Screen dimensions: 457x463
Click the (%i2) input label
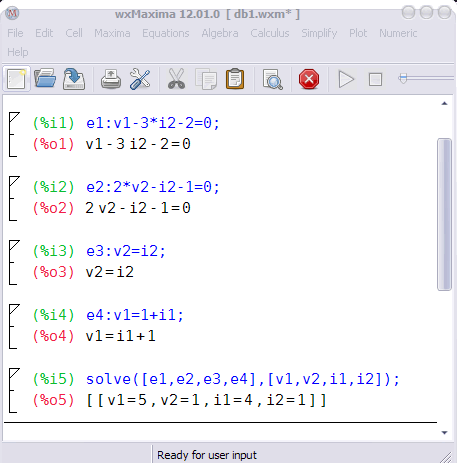(x=53, y=187)
